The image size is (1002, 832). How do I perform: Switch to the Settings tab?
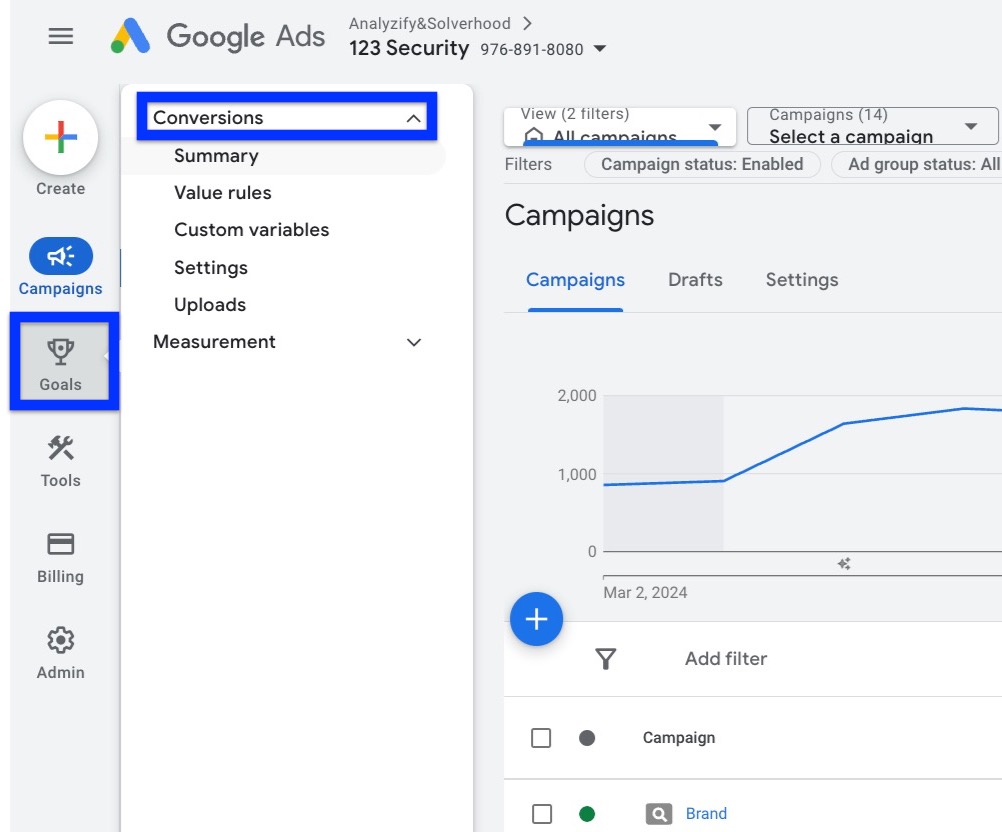click(x=802, y=280)
